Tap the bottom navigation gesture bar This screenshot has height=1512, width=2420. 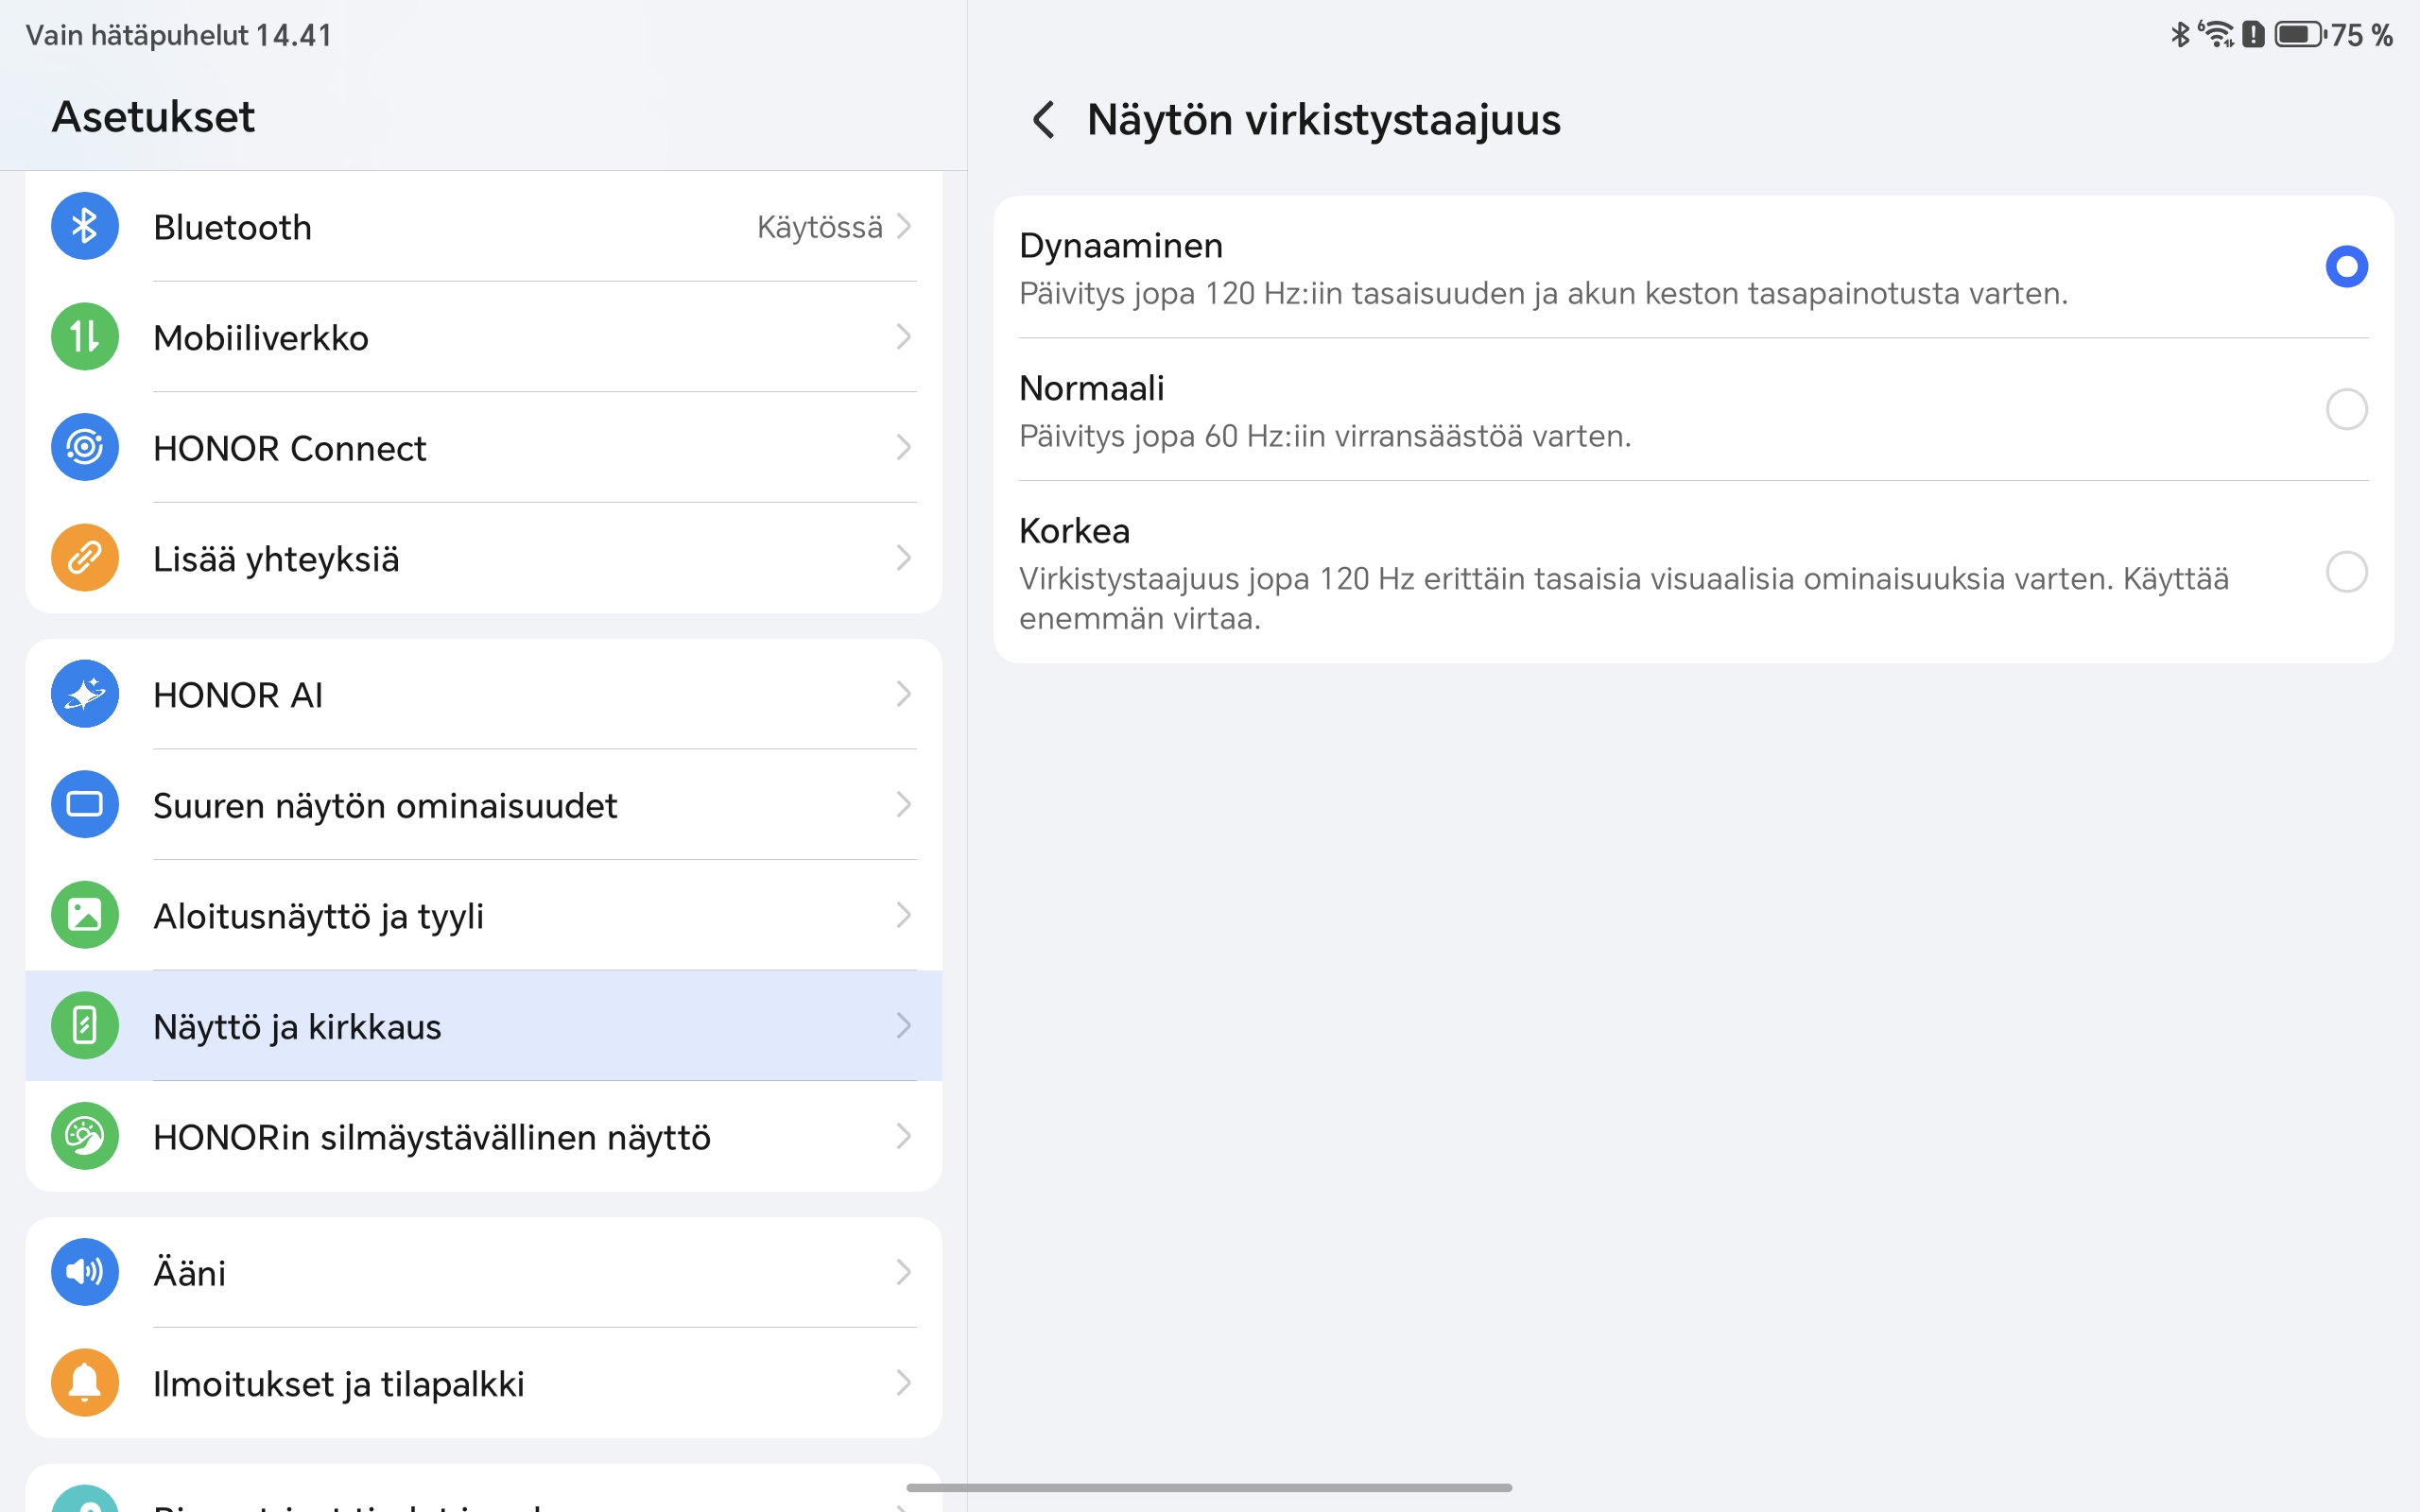[x=1209, y=1488]
